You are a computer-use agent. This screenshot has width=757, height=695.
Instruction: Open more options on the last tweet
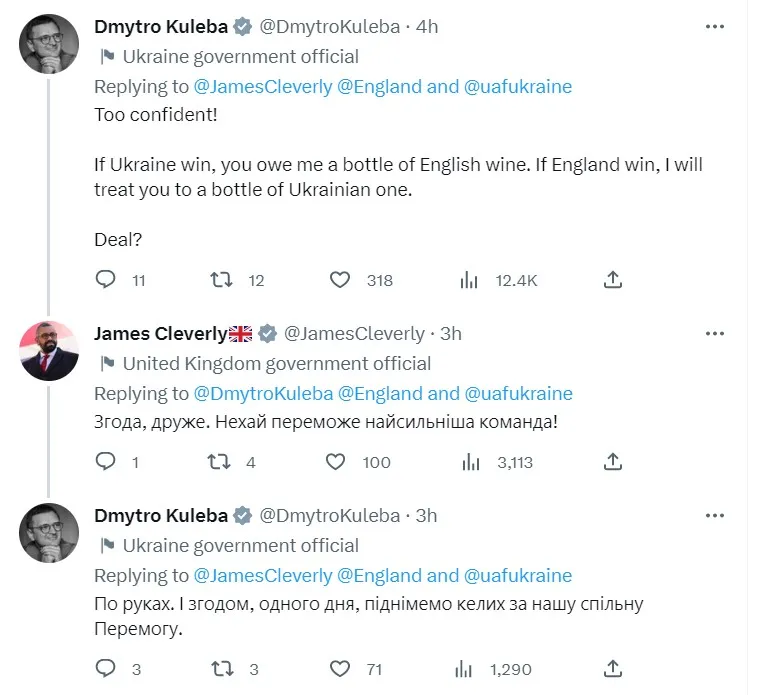tap(714, 515)
